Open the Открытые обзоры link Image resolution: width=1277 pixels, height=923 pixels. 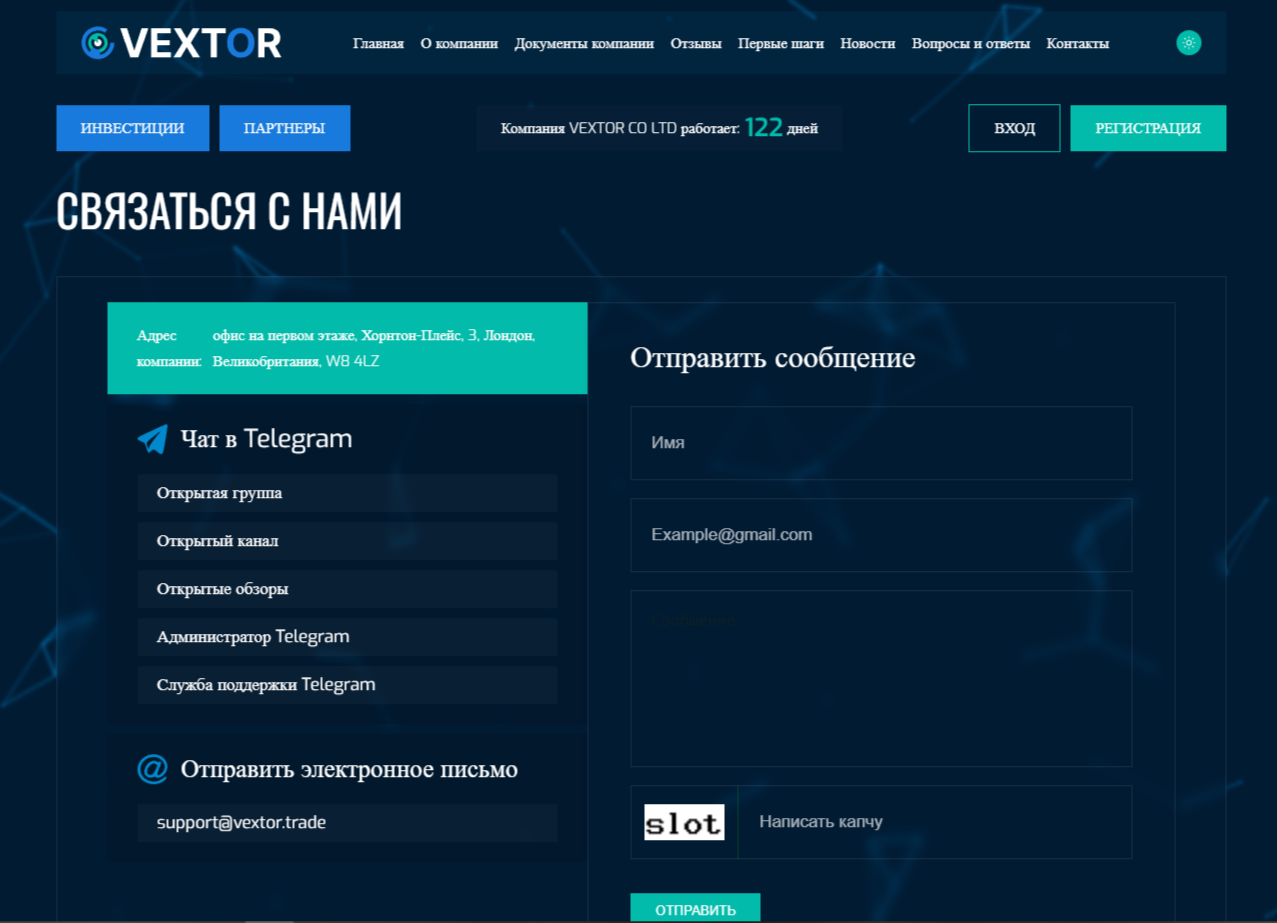[x=347, y=589]
